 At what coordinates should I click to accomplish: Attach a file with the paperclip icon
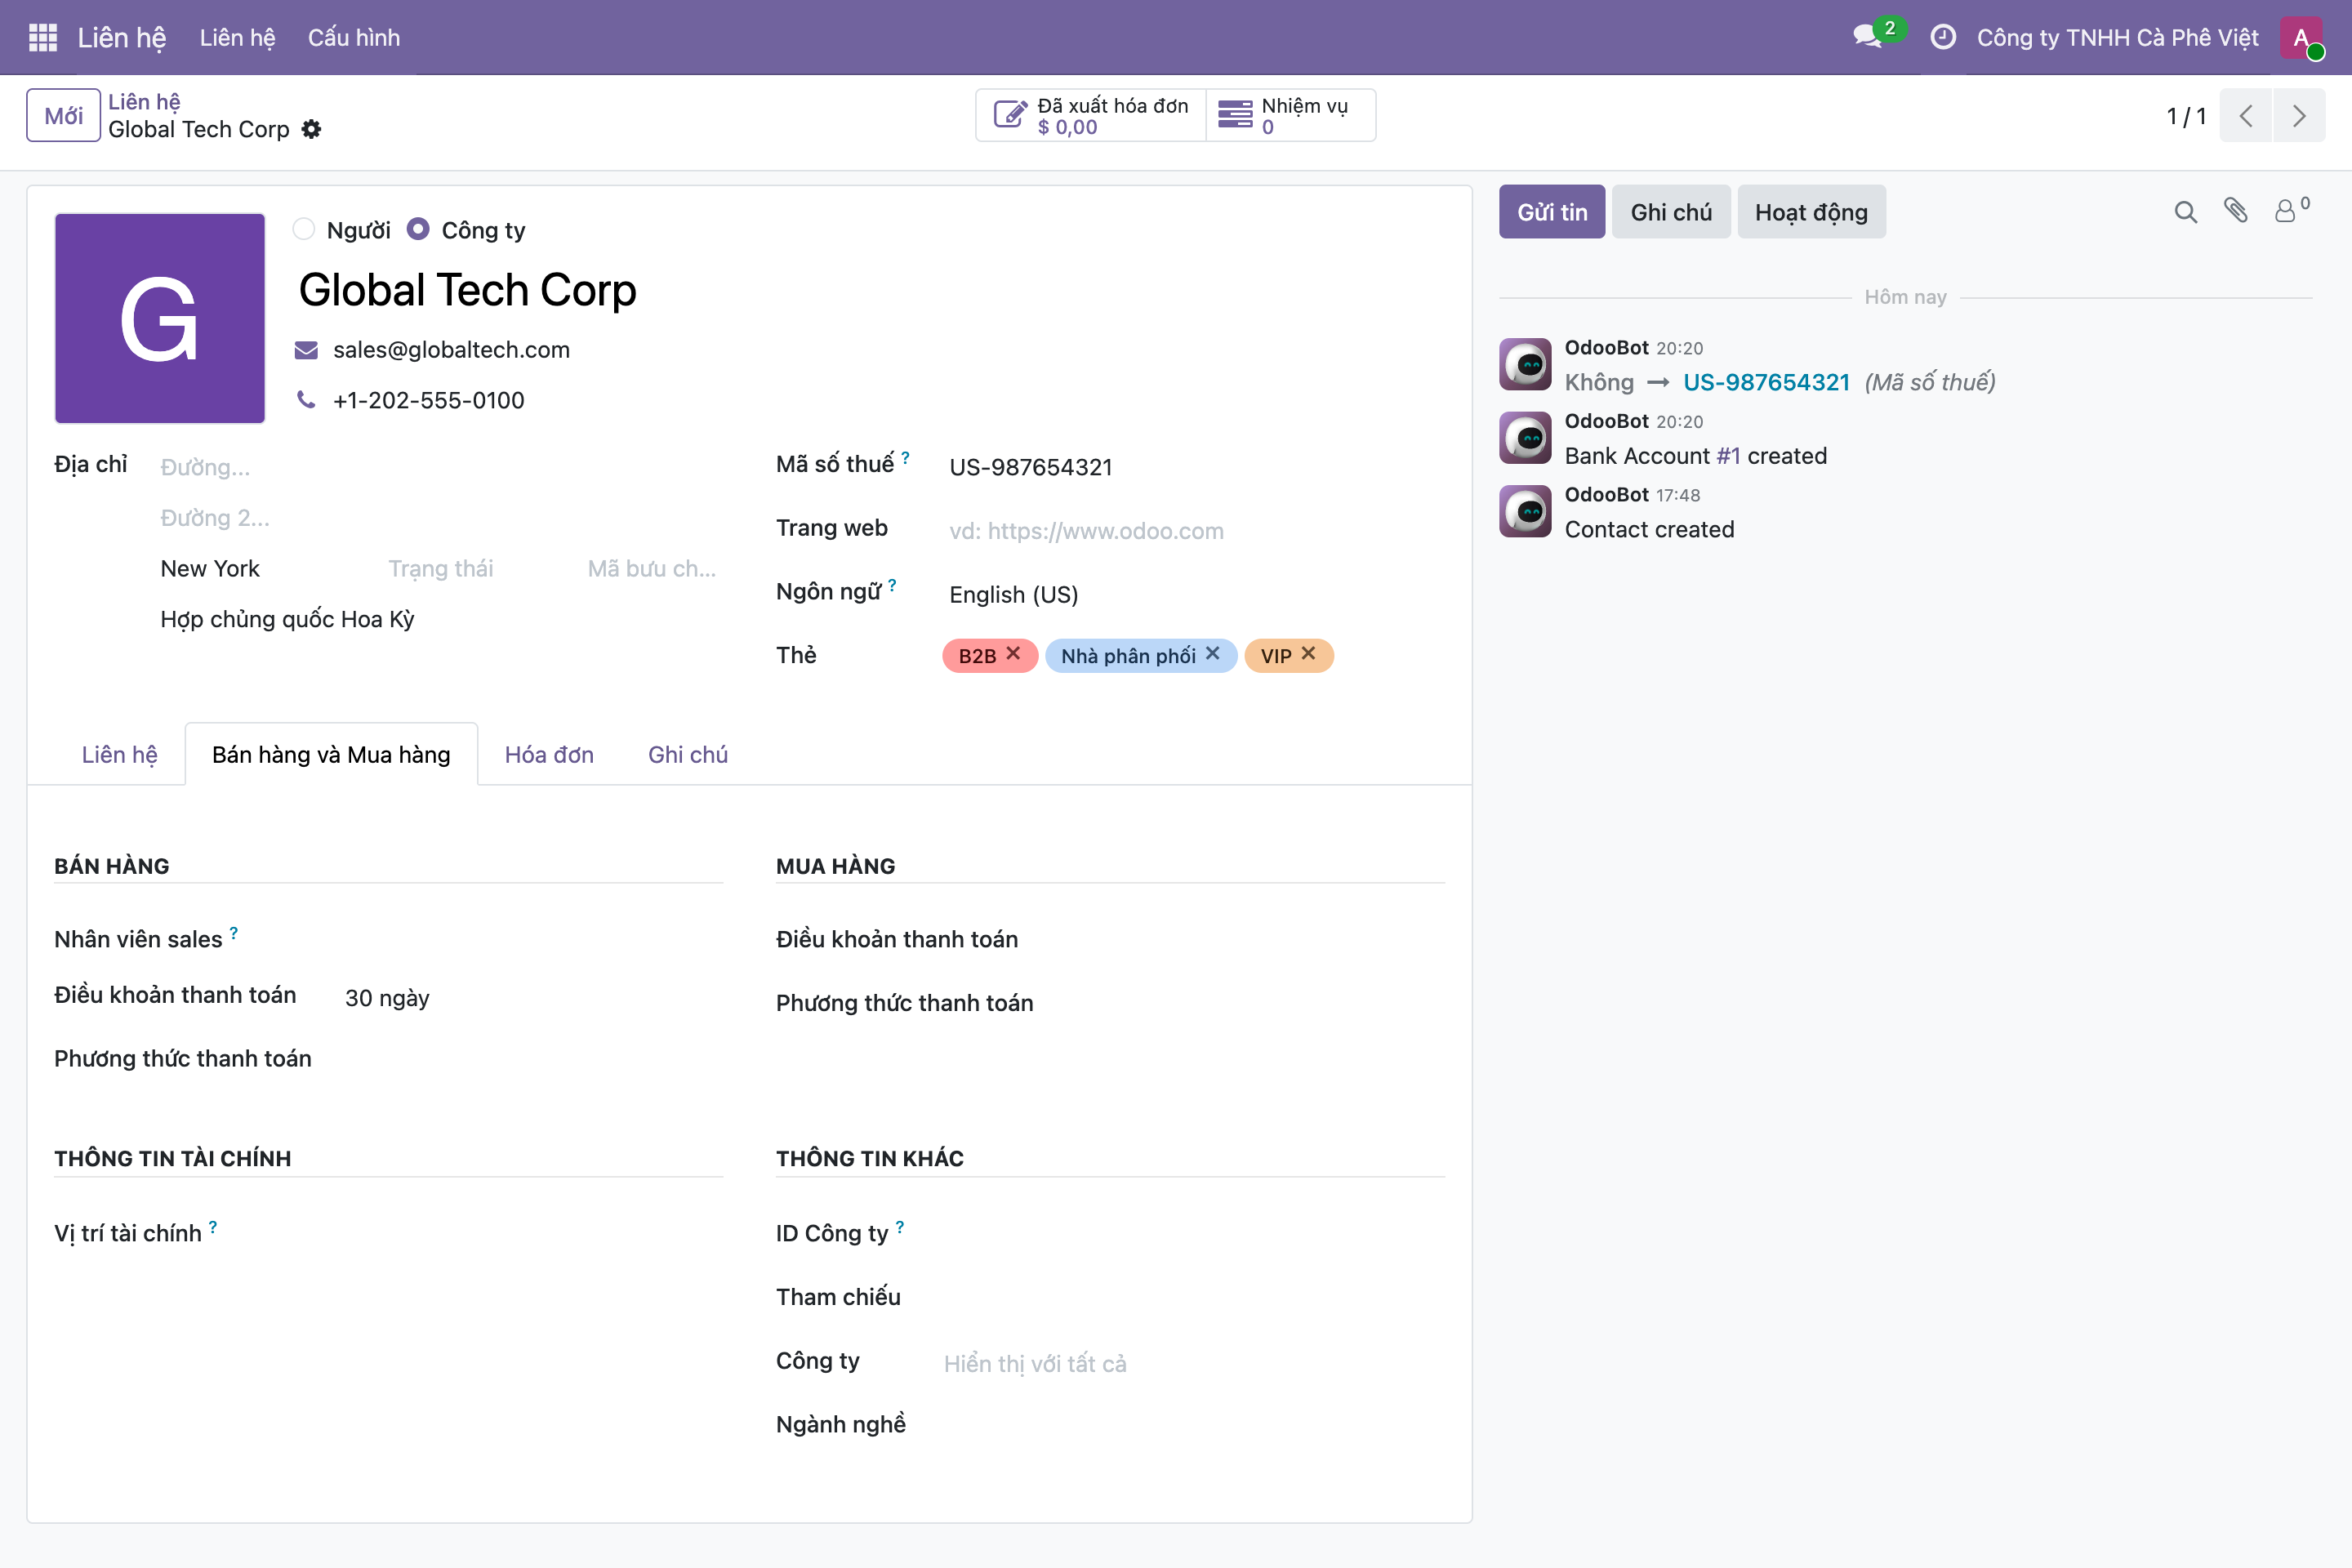[x=2236, y=210]
